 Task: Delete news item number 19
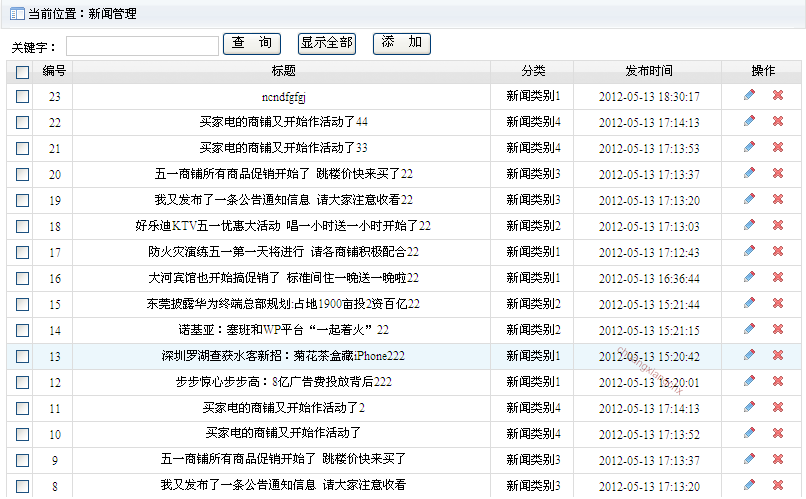point(778,199)
